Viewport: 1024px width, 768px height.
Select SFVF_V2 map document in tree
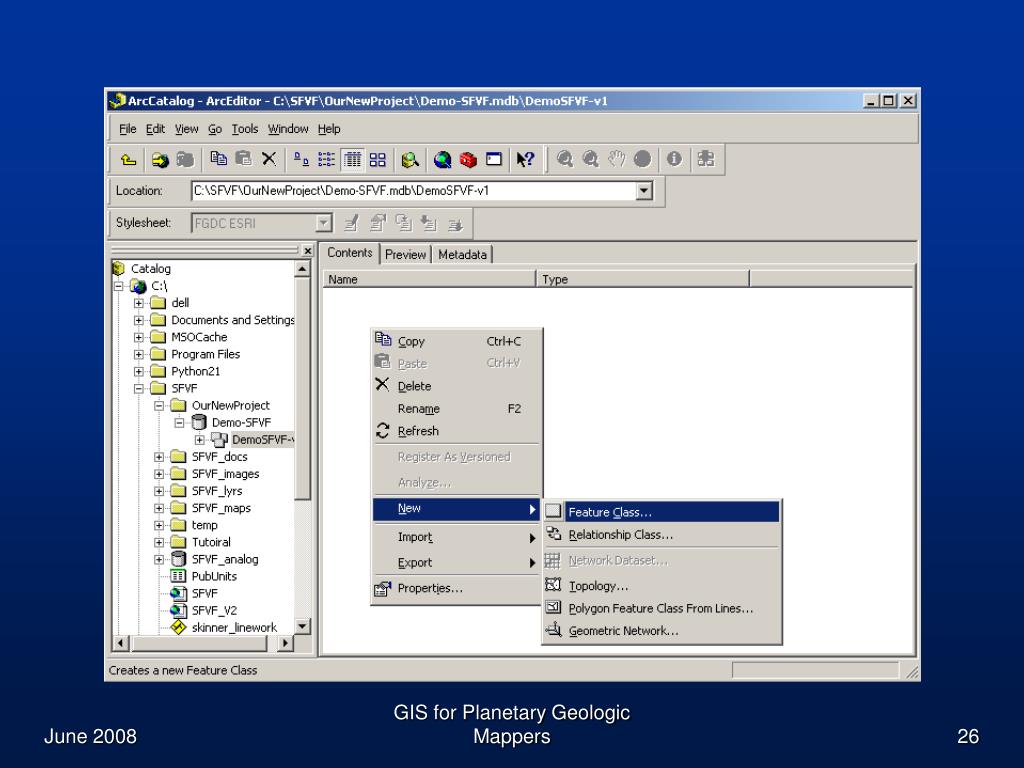214,611
